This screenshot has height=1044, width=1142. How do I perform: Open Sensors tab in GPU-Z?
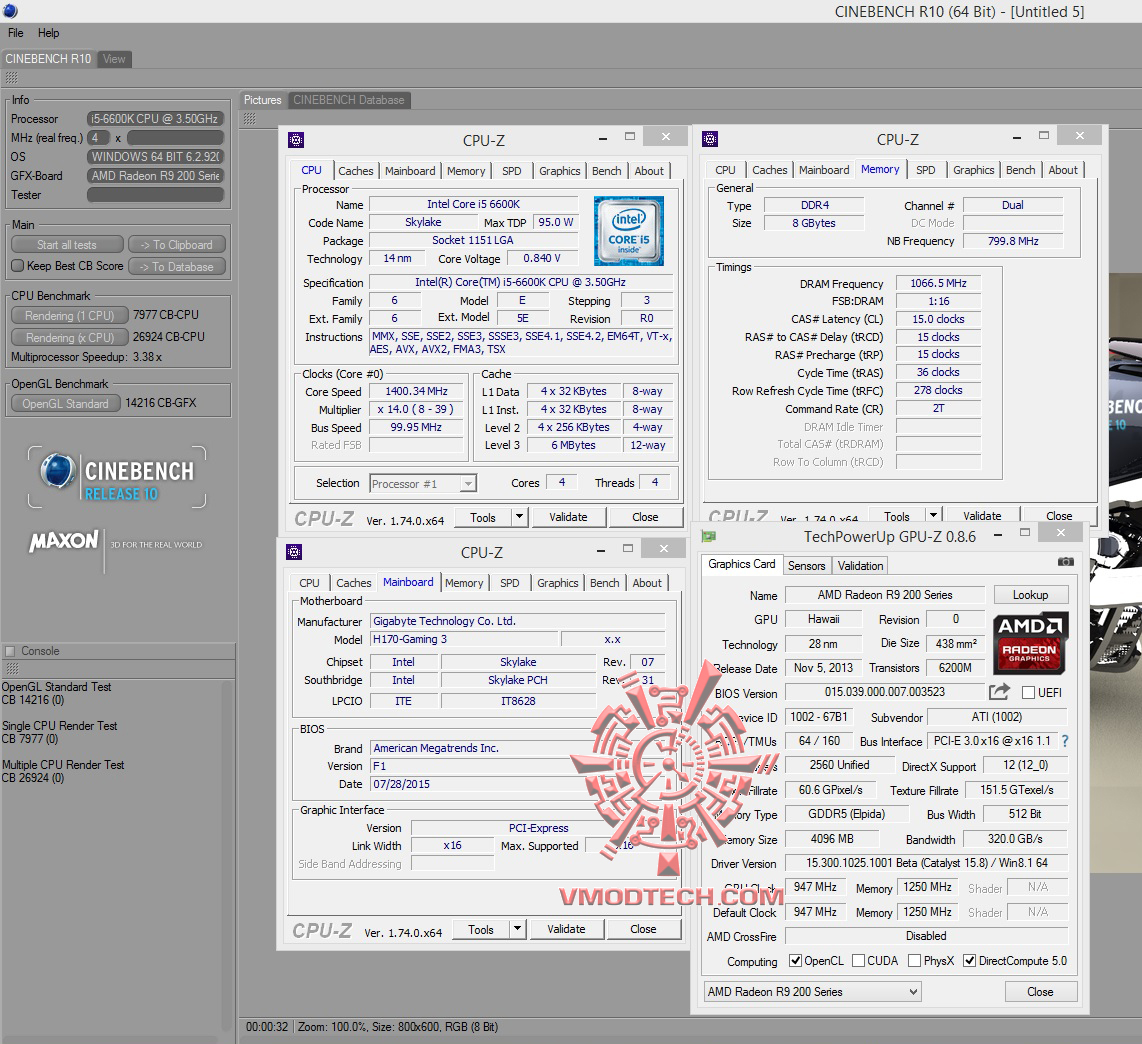(806, 565)
